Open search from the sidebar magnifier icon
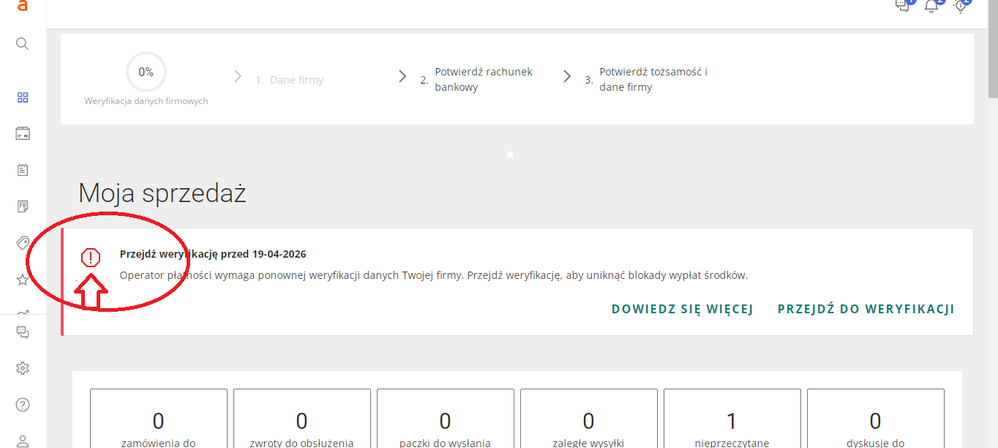Viewport: 998px width, 448px height. [x=22, y=44]
